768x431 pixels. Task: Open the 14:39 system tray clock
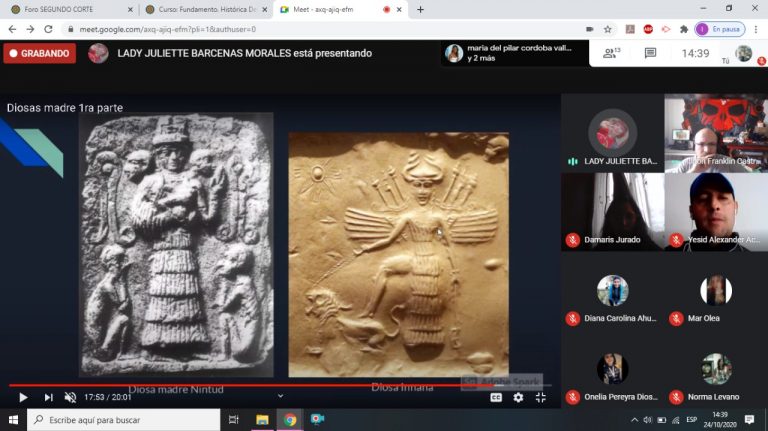pos(720,420)
